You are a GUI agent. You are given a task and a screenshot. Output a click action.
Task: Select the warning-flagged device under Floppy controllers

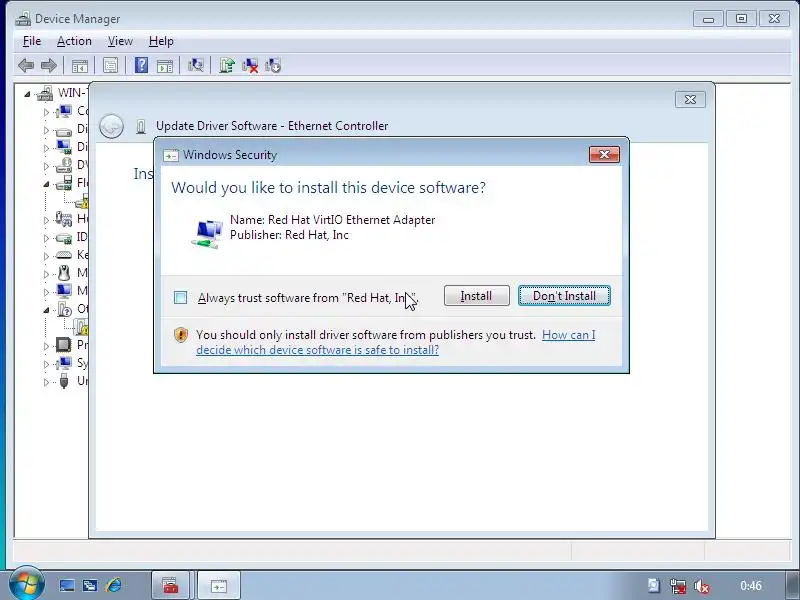[82, 202]
